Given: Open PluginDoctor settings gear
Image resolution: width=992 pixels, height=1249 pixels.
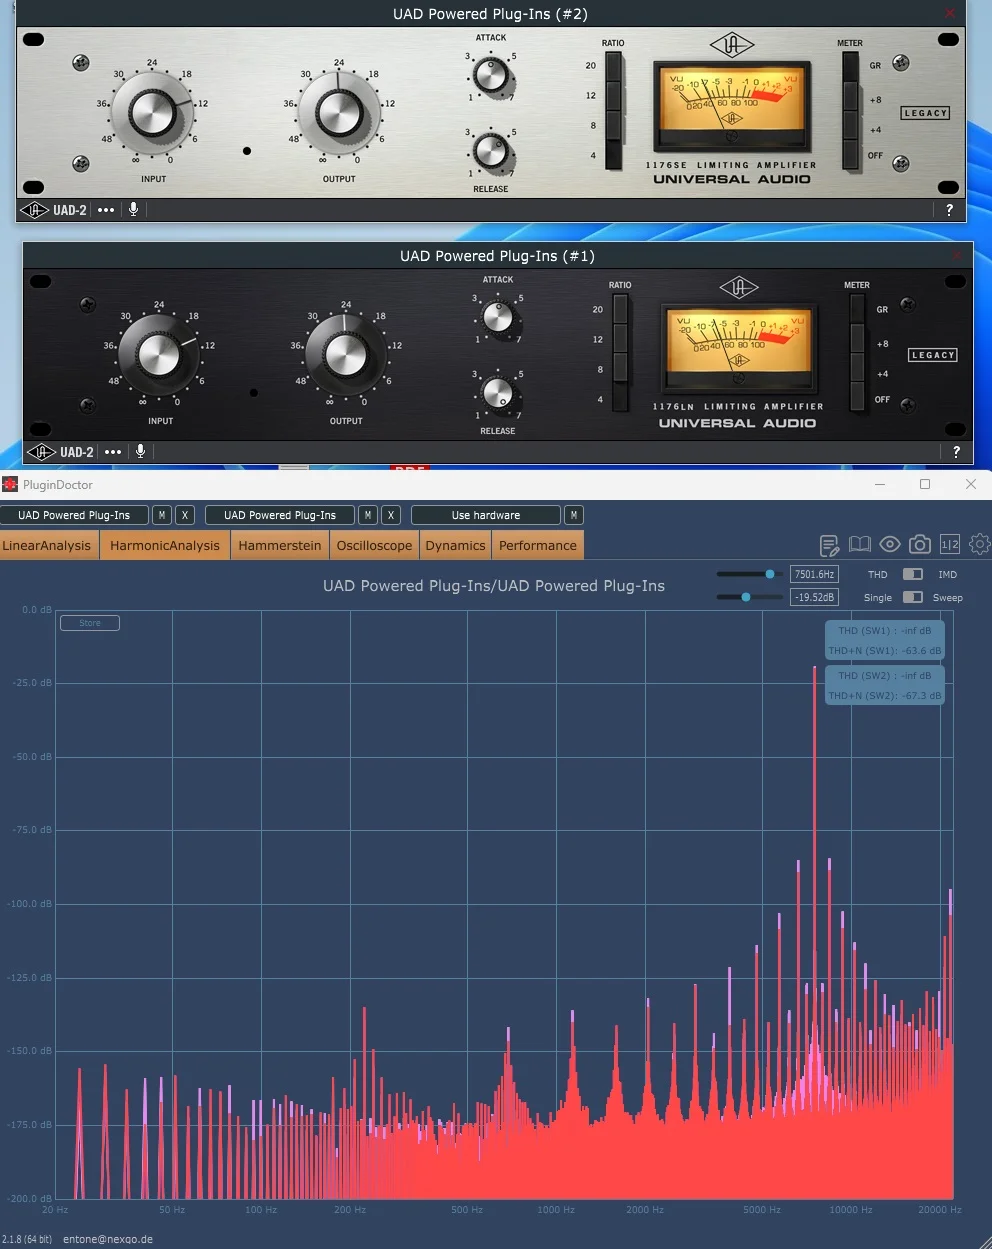Looking at the screenshot, I should 980,544.
